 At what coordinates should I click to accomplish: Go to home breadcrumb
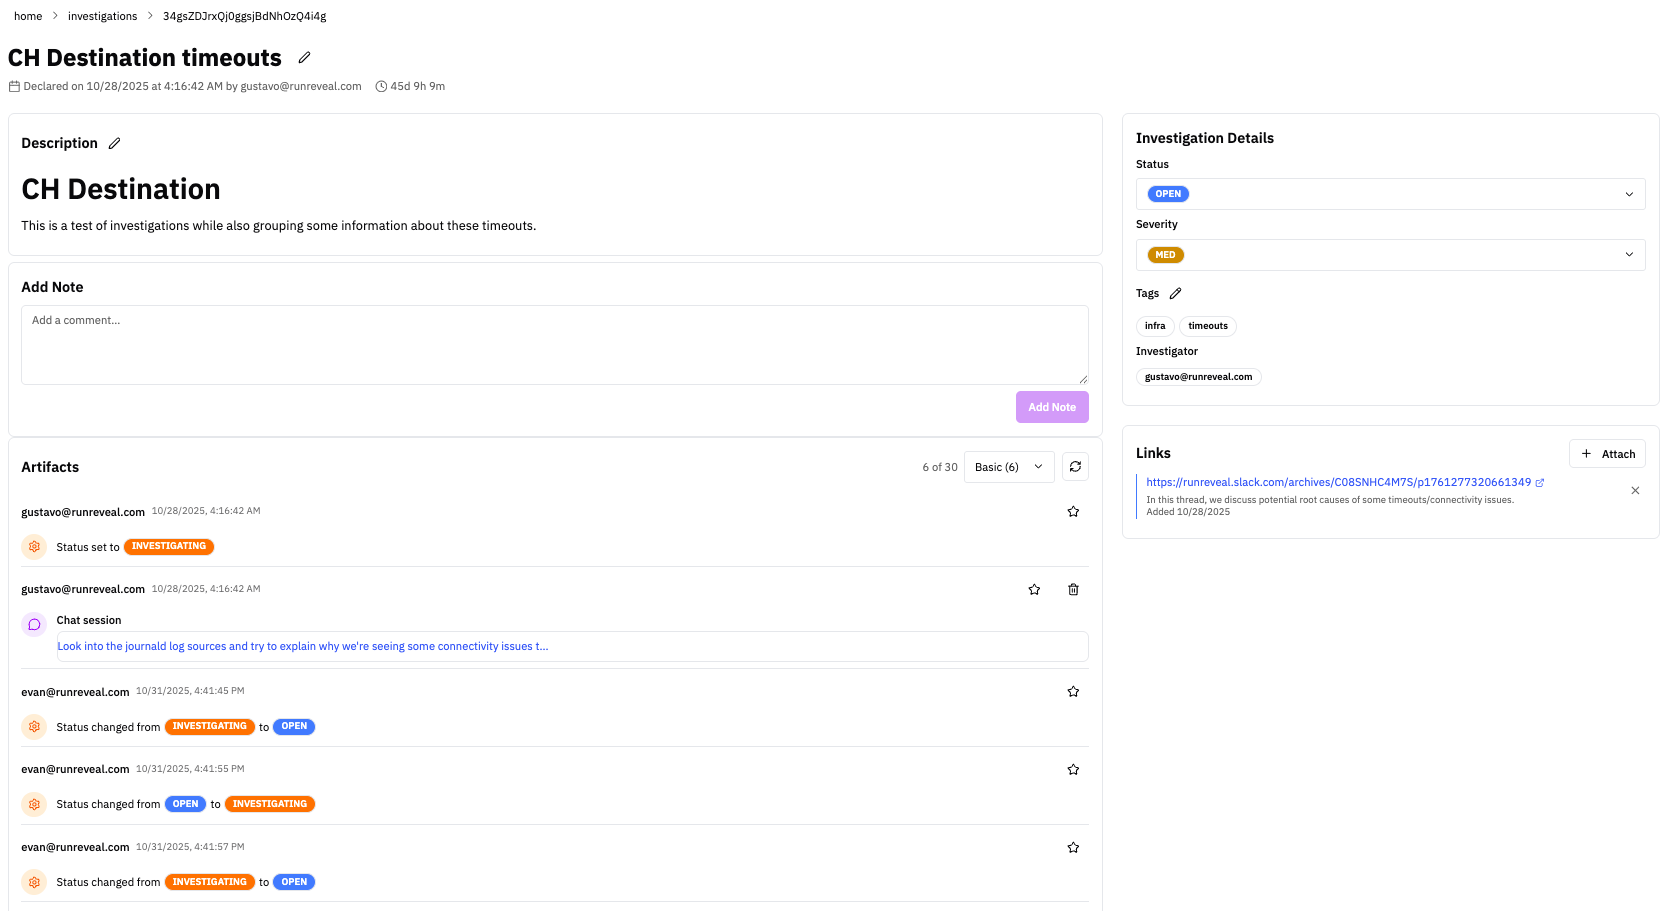[x=28, y=16]
